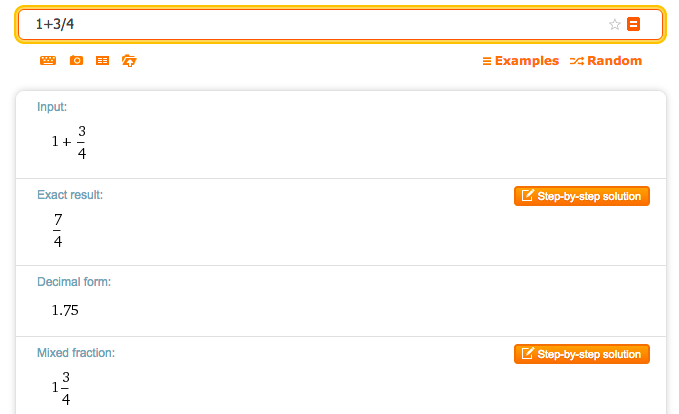The width and height of the screenshot is (679, 414).
Task: Show step-by-step solution for Mixed fraction
Action: click(x=582, y=354)
